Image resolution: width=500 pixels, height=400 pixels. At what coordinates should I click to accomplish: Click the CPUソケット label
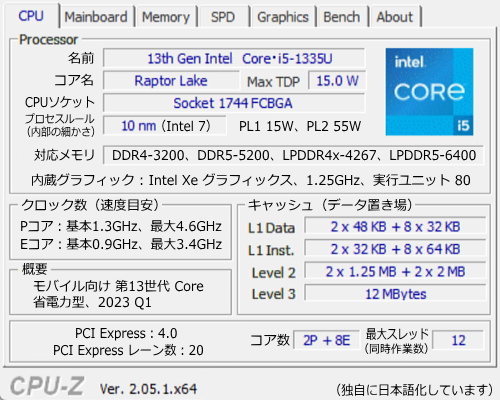coord(60,102)
